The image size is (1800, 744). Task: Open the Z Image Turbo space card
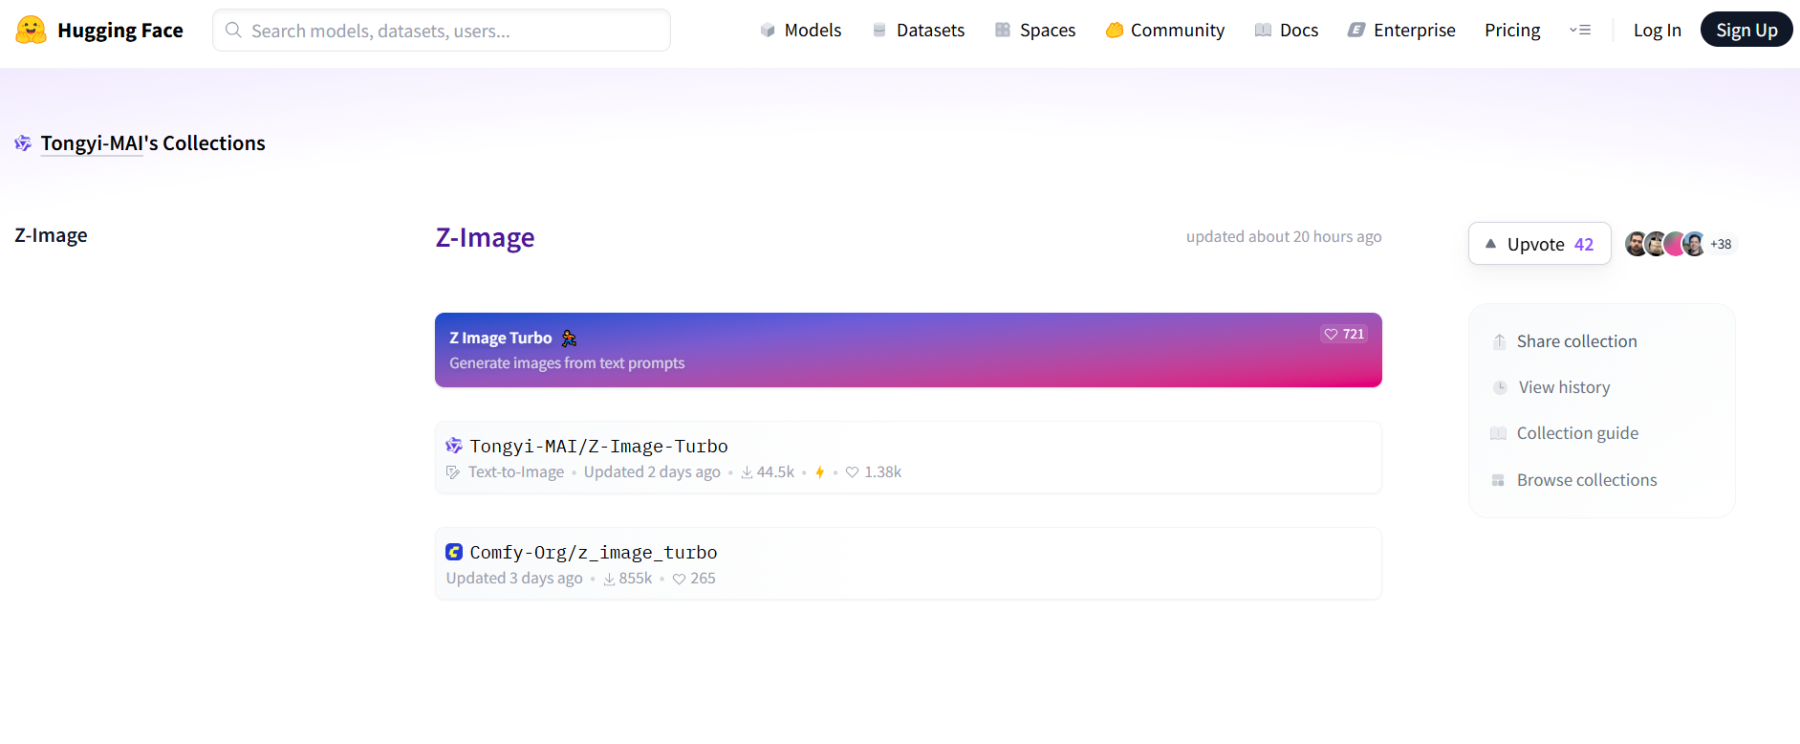[908, 350]
